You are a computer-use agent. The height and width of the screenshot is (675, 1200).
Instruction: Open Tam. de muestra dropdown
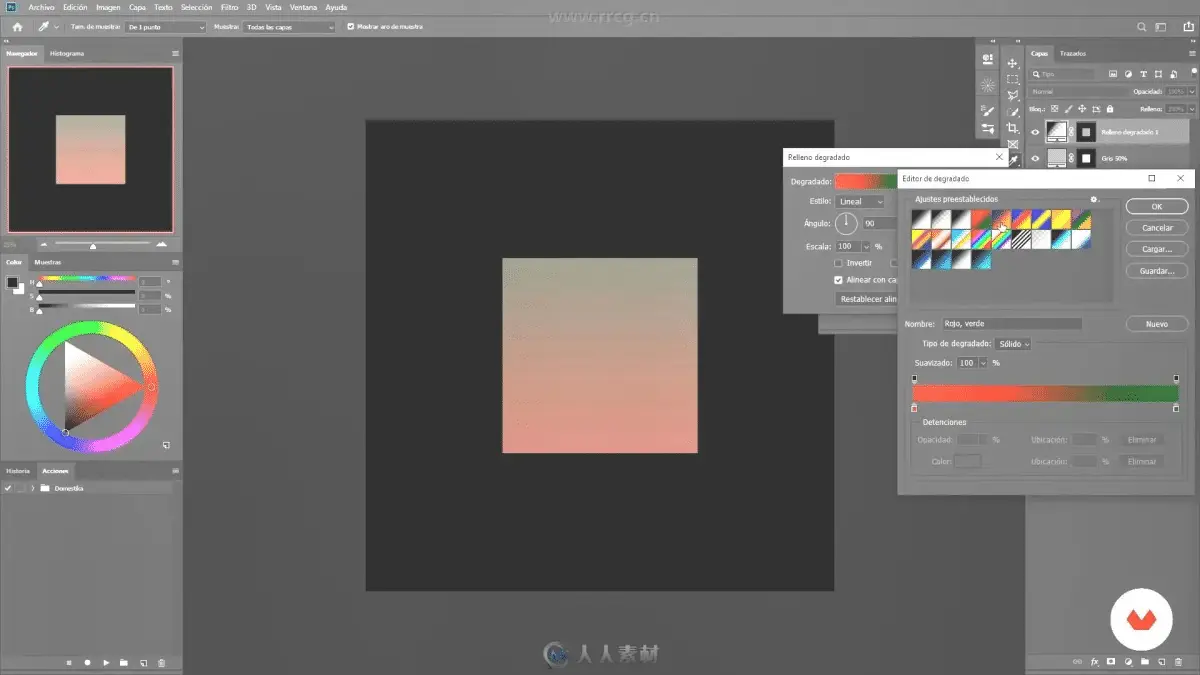tap(166, 27)
